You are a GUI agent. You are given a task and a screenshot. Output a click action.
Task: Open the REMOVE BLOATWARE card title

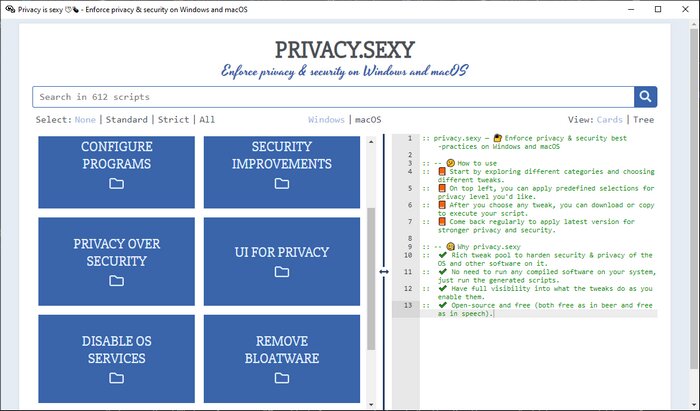[282, 350]
